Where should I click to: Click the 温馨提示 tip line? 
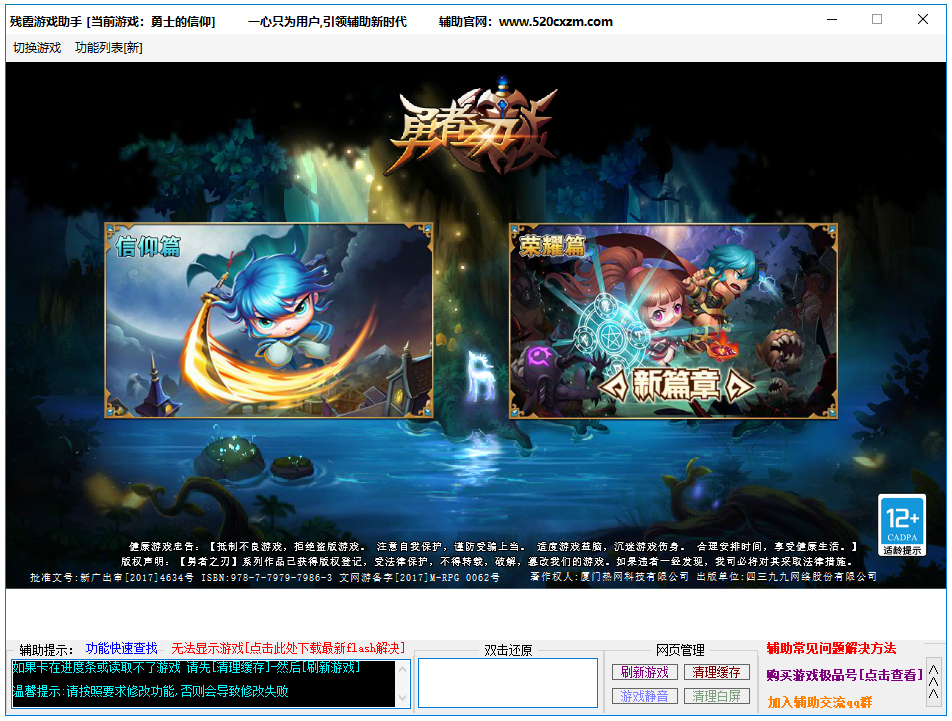point(151,691)
